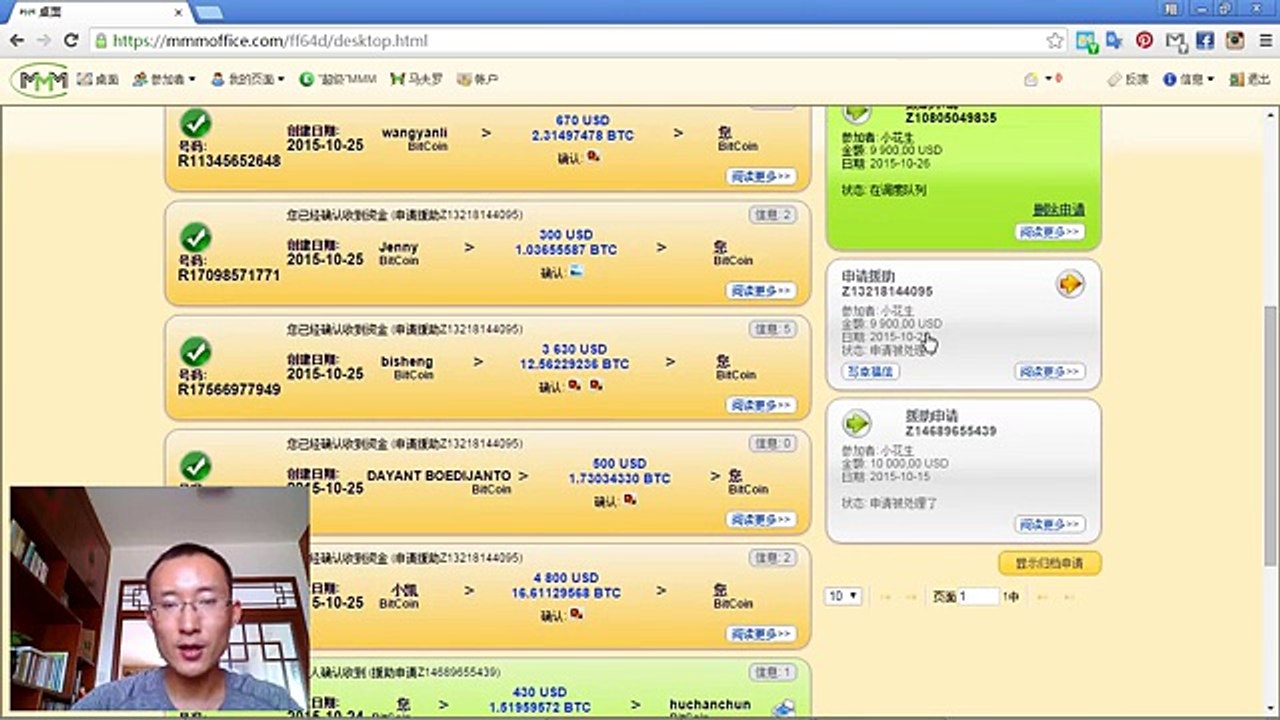The image size is (1280, 720).
Task: Click the page number input field
Action: [979, 596]
